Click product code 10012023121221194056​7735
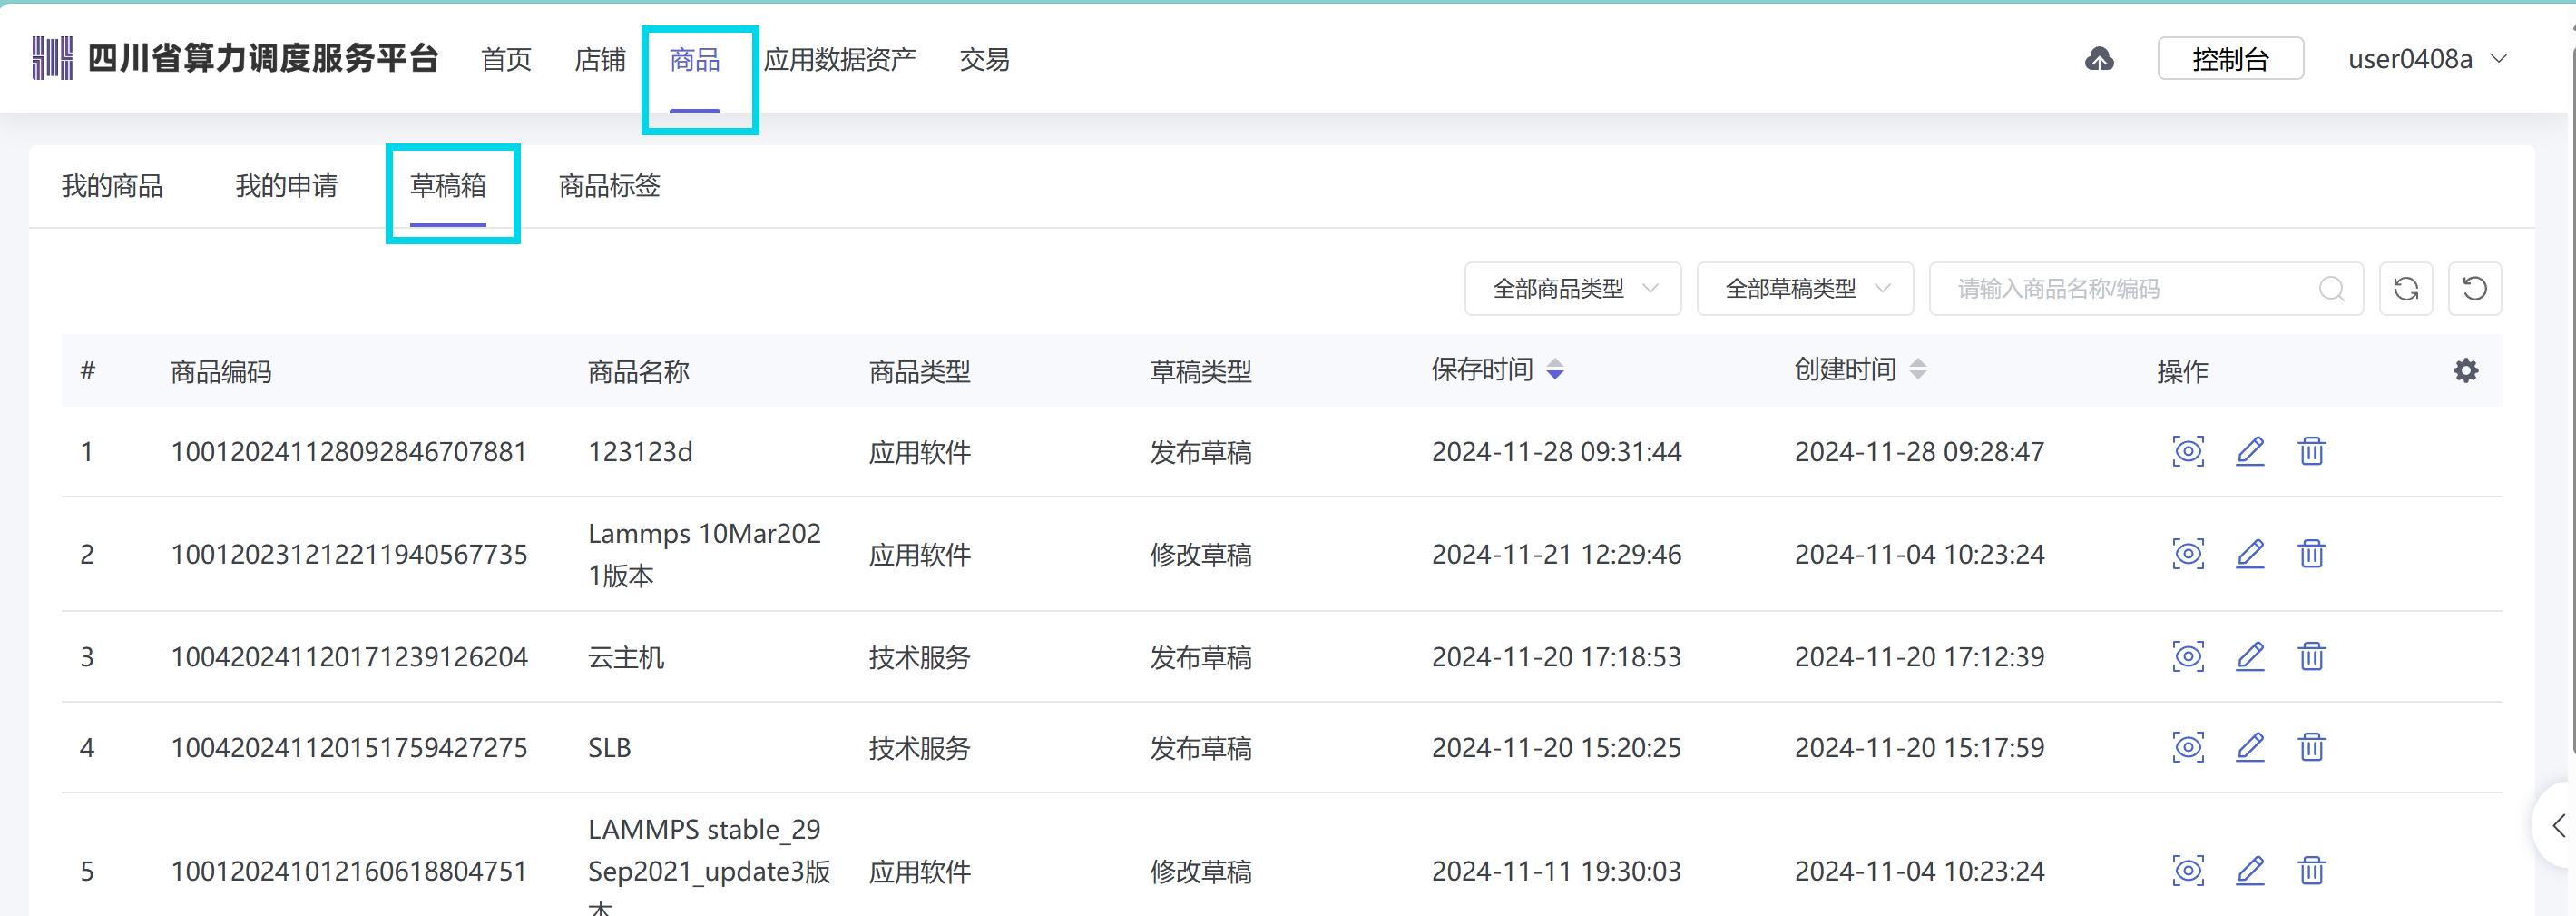The width and height of the screenshot is (2576, 916). (x=349, y=554)
